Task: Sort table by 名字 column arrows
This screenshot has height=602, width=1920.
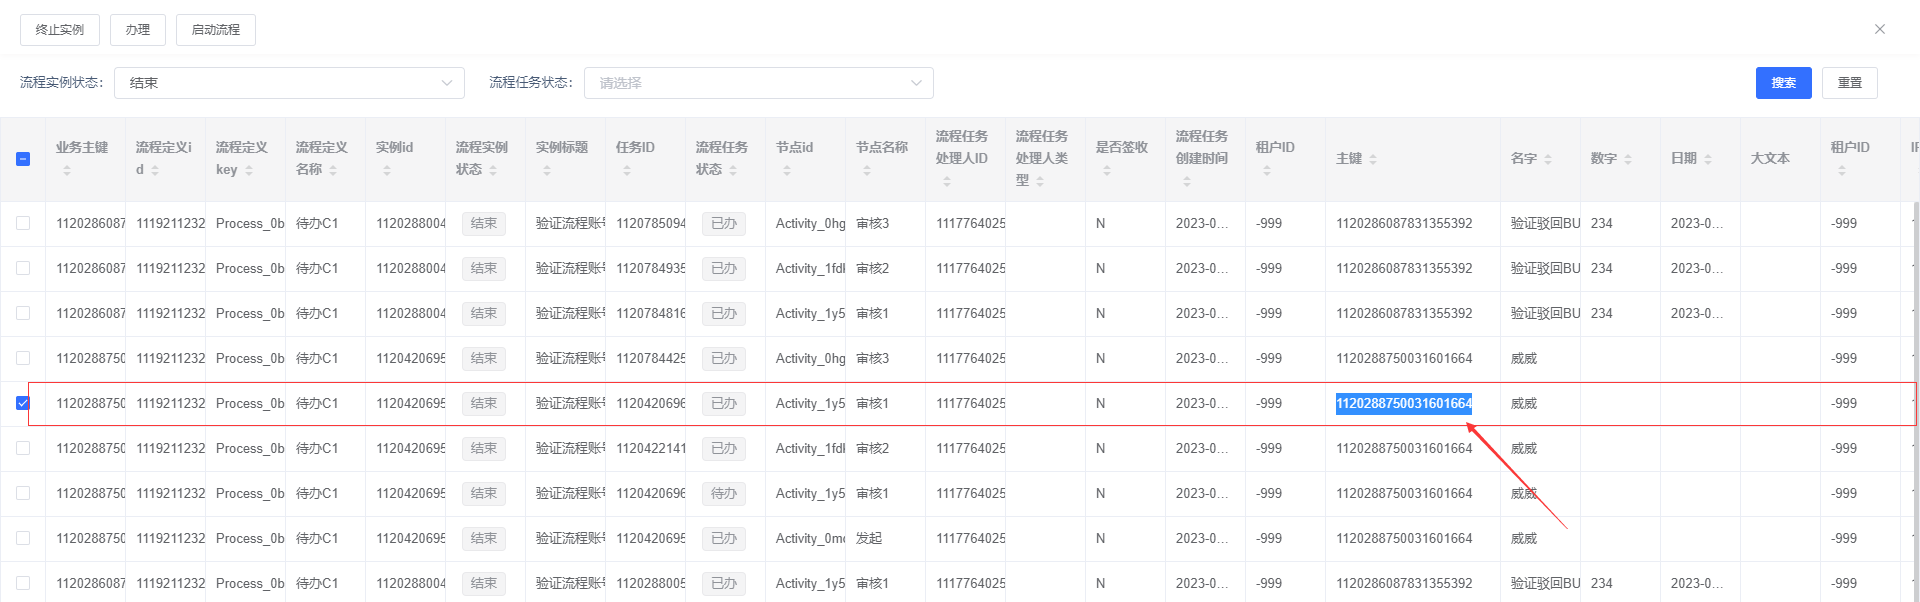Action: point(1548,159)
